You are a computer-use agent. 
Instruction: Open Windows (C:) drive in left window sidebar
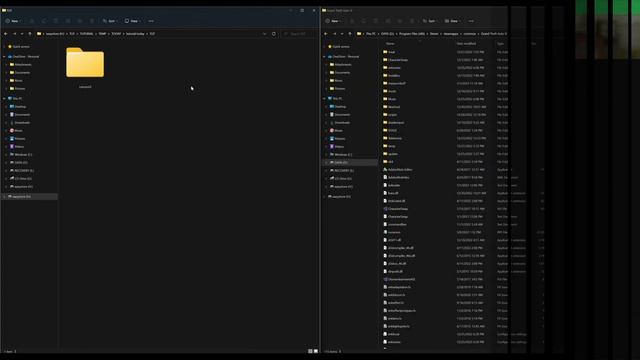pos(21,155)
